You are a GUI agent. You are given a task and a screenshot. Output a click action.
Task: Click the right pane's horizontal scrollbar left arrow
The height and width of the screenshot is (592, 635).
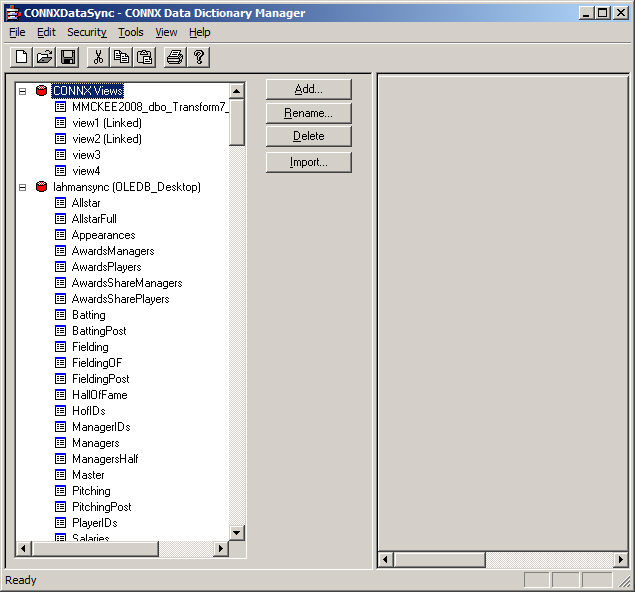click(385, 560)
